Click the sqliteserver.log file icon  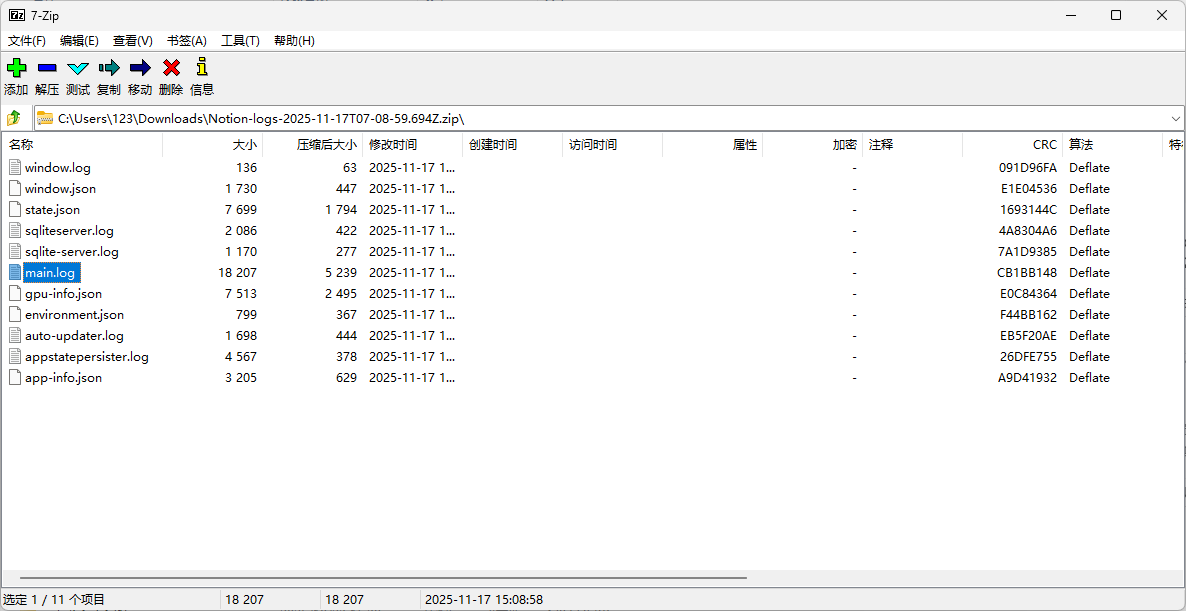[15, 231]
